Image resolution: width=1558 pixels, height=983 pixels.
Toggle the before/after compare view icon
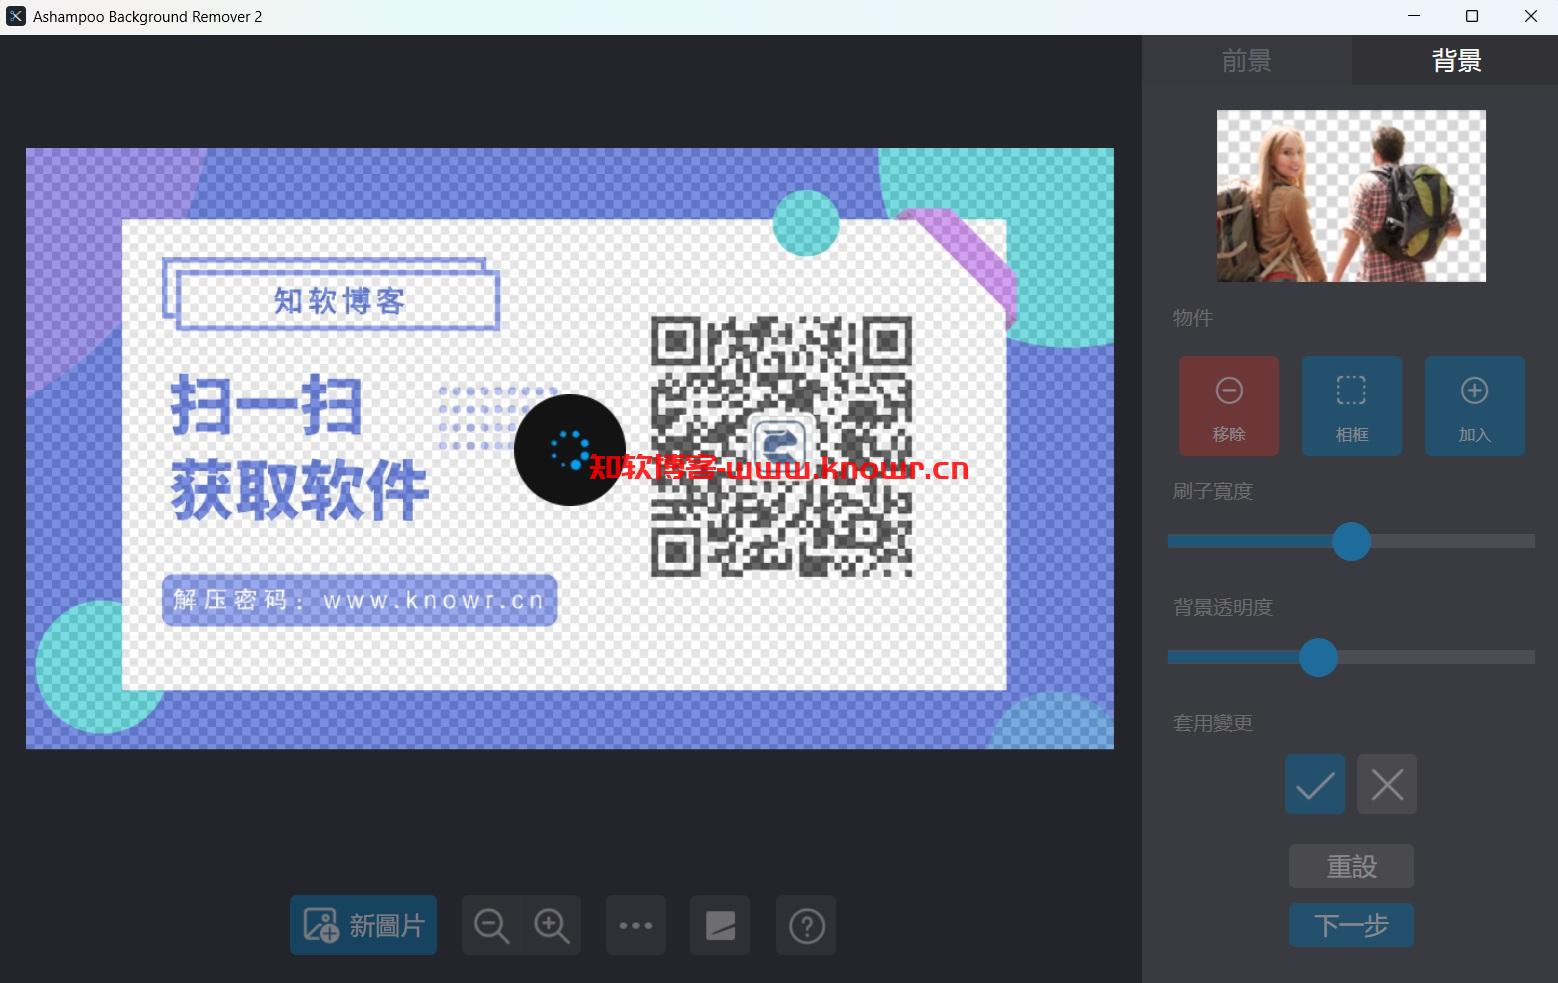point(720,925)
